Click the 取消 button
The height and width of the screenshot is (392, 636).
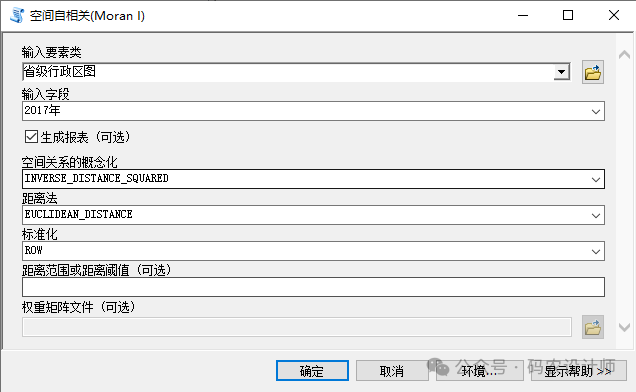click(392, 370)
